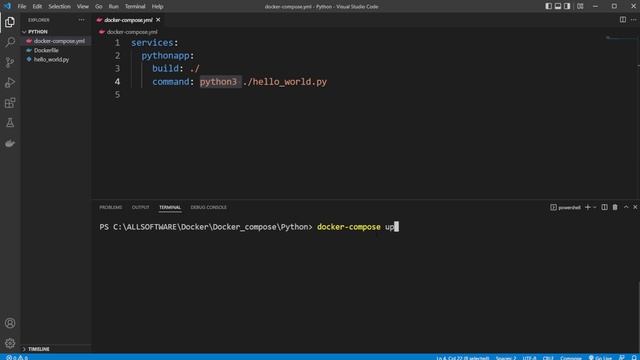Close the docker-compose.yml editor tab

[158, 20]
